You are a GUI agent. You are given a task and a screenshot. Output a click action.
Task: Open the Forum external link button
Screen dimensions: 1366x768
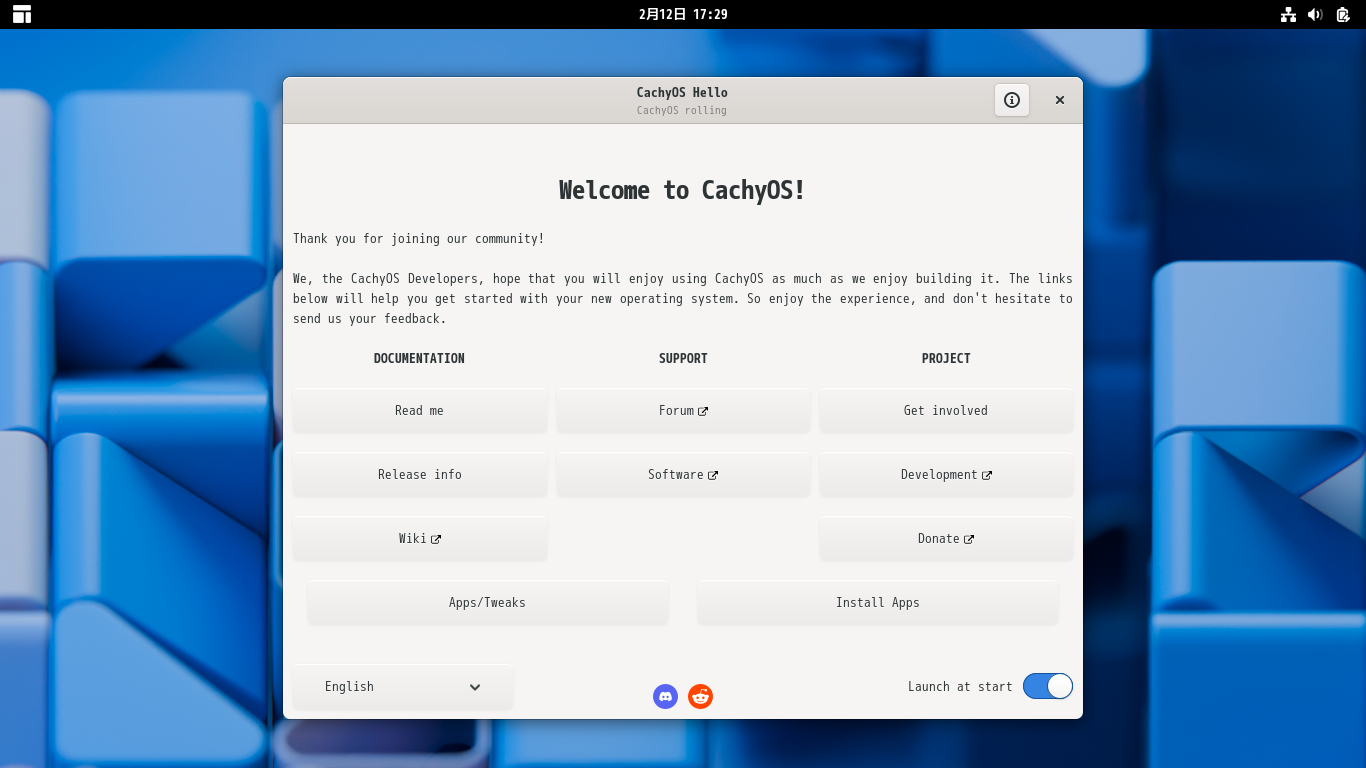[x=683, y=411]
